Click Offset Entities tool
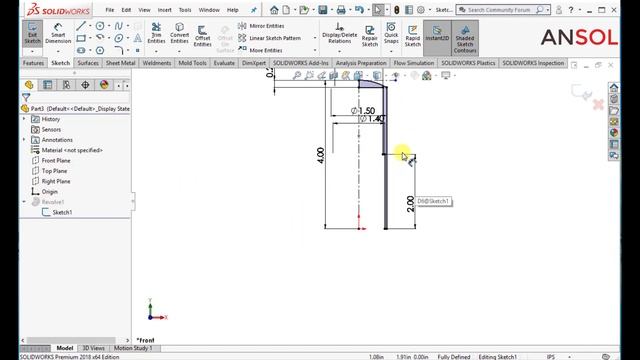Image resolution: width=640 pixels, height=360 pixels. pyautogui.click(x=202, y=36)
